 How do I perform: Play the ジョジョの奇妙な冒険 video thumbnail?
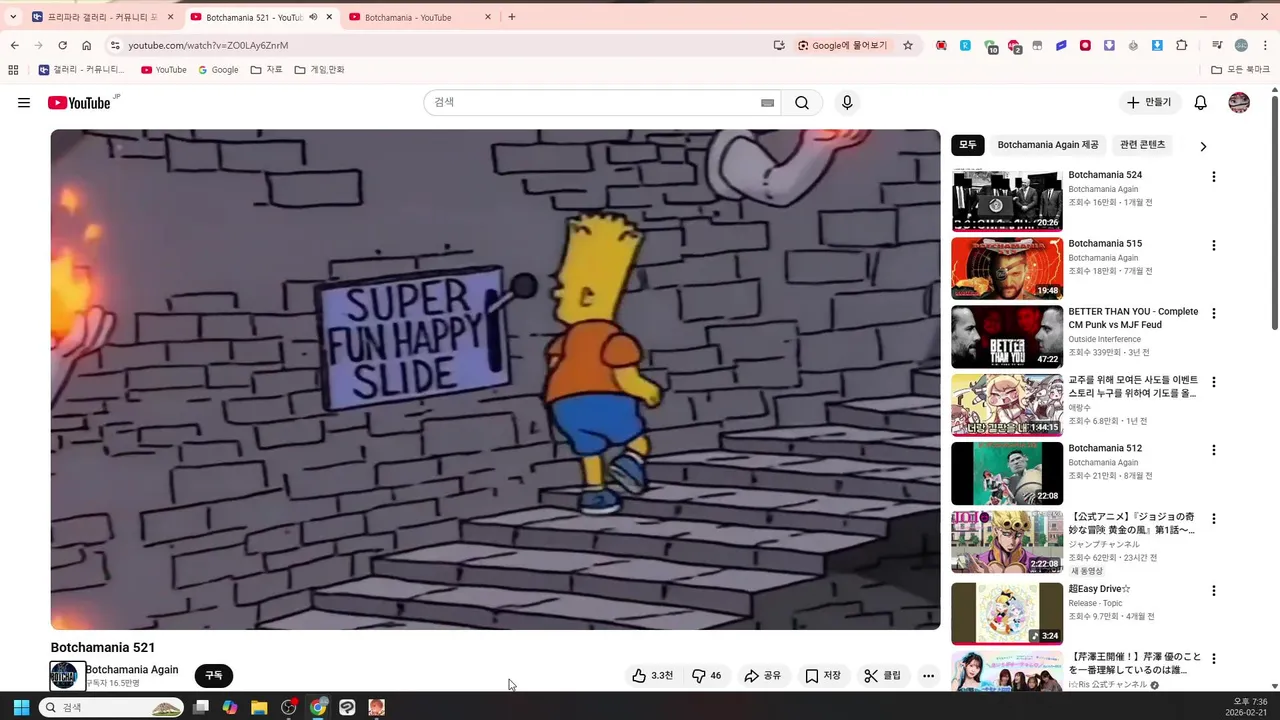point(1007,542)
